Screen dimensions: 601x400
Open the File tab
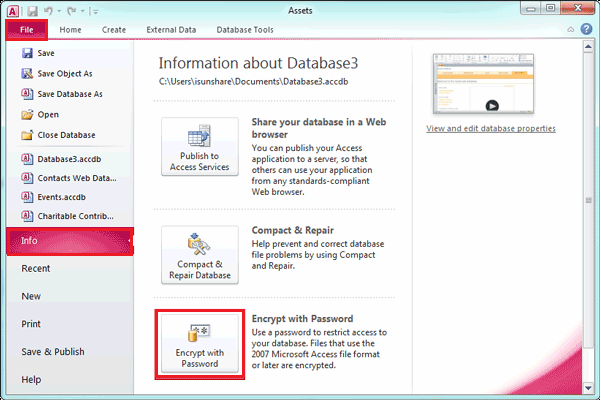(x=26, y=30)
